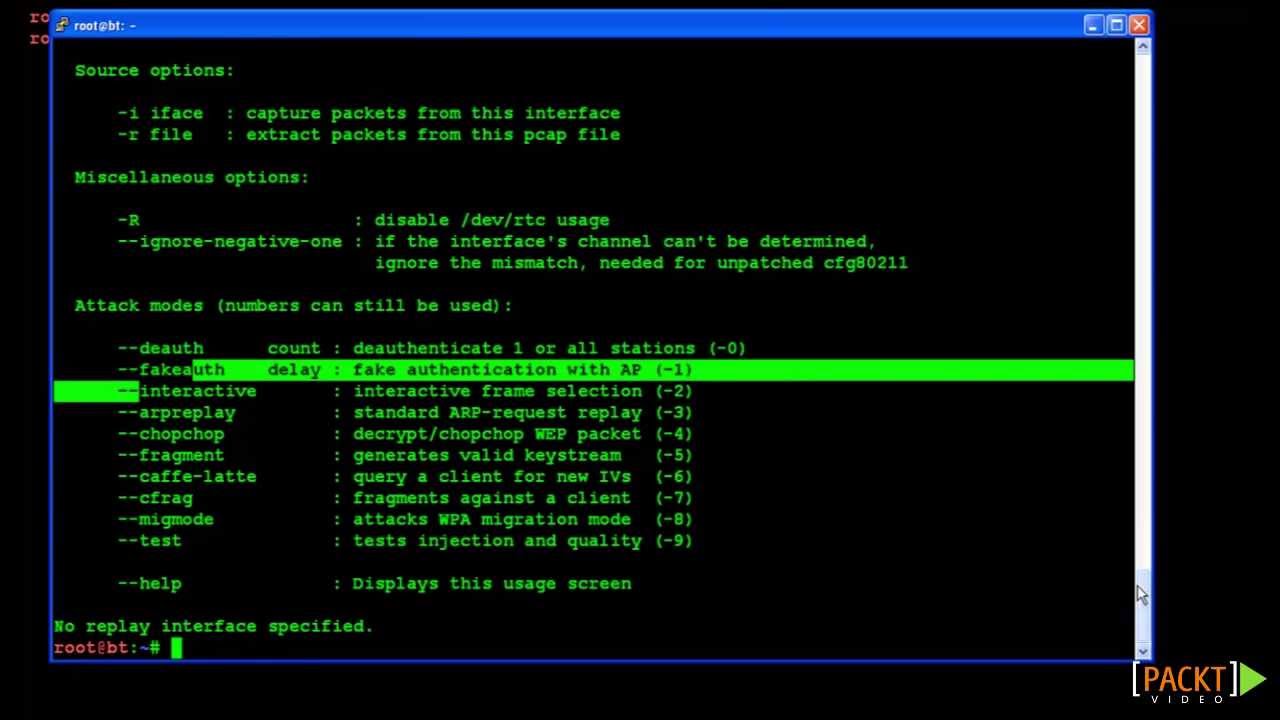
Task: Click 'tests injection and quality' description
Action: pos(497,541)
